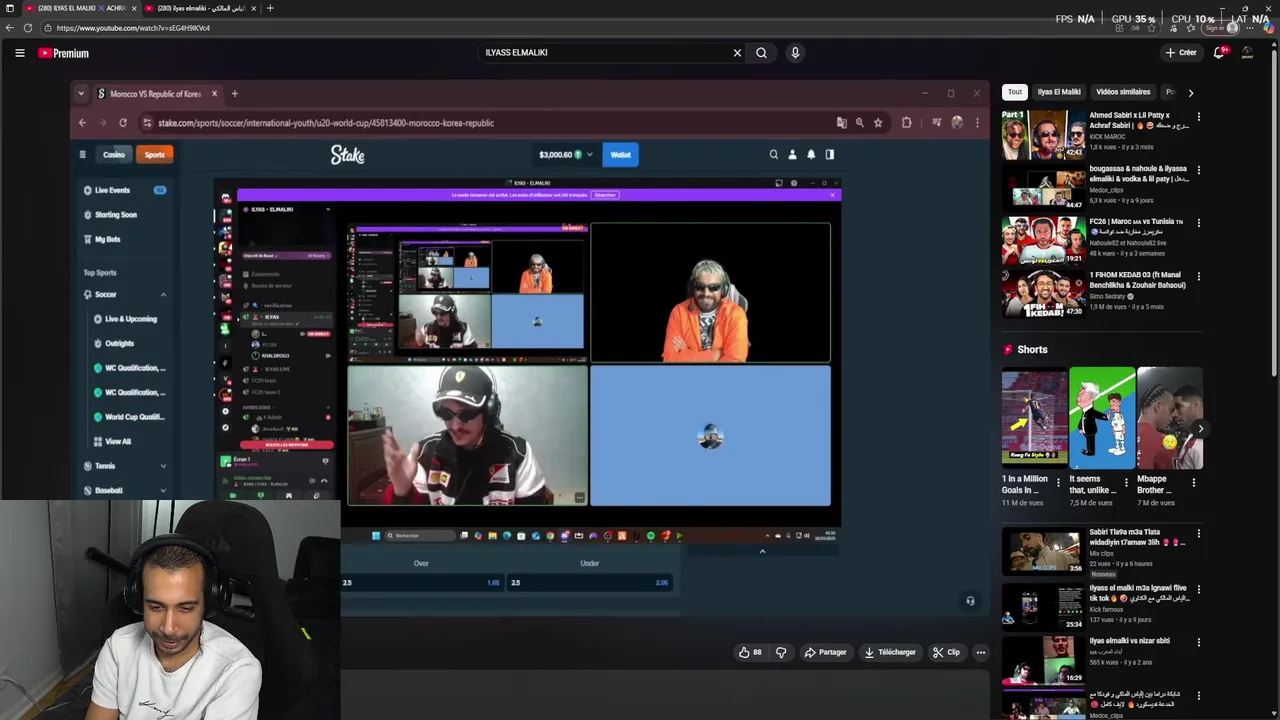1280x720 pixels.
Task: Select the Casino tab in Stake
Action: [114, 155]
